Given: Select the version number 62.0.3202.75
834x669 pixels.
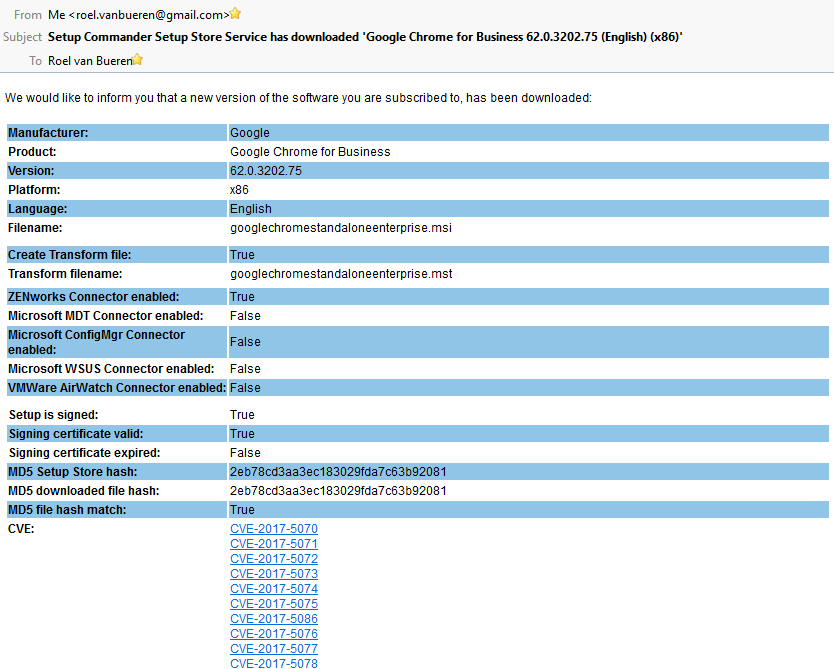Looking at the screenshot, I should pyautogui.click(x=265, y=171).
